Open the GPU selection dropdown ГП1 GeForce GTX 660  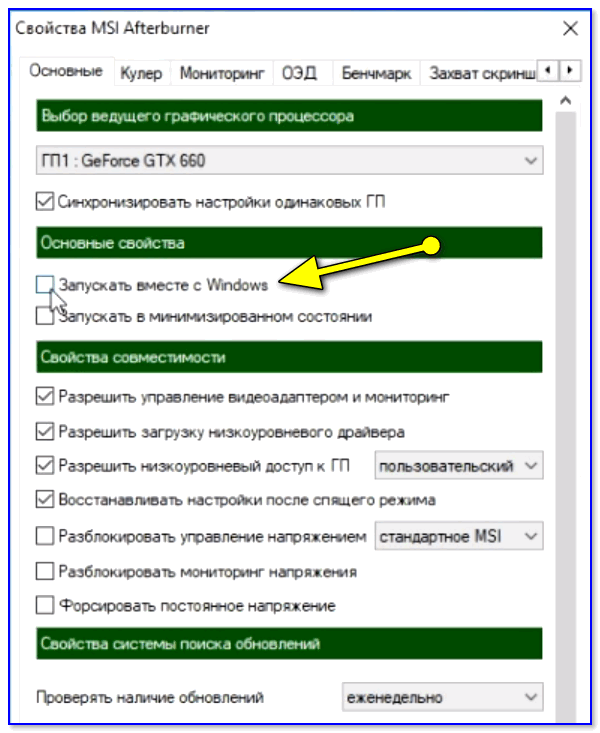click(x=289, y=160)
